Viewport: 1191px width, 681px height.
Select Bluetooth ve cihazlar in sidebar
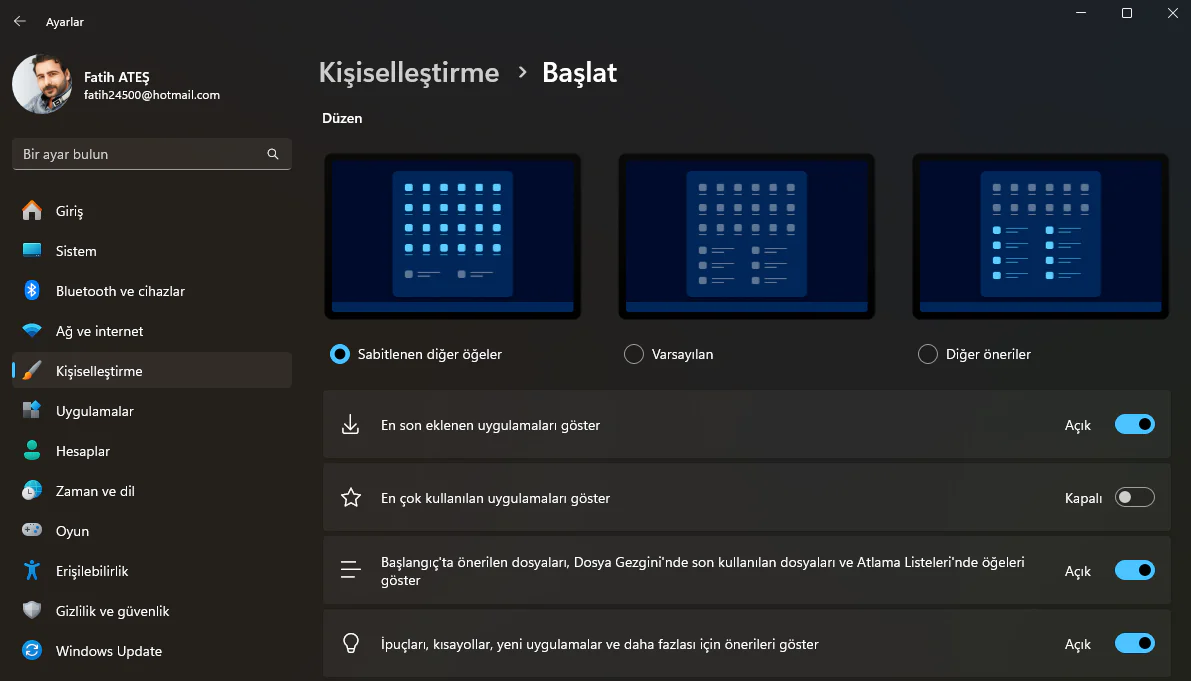pyautogui.click(x=120, y=291)
